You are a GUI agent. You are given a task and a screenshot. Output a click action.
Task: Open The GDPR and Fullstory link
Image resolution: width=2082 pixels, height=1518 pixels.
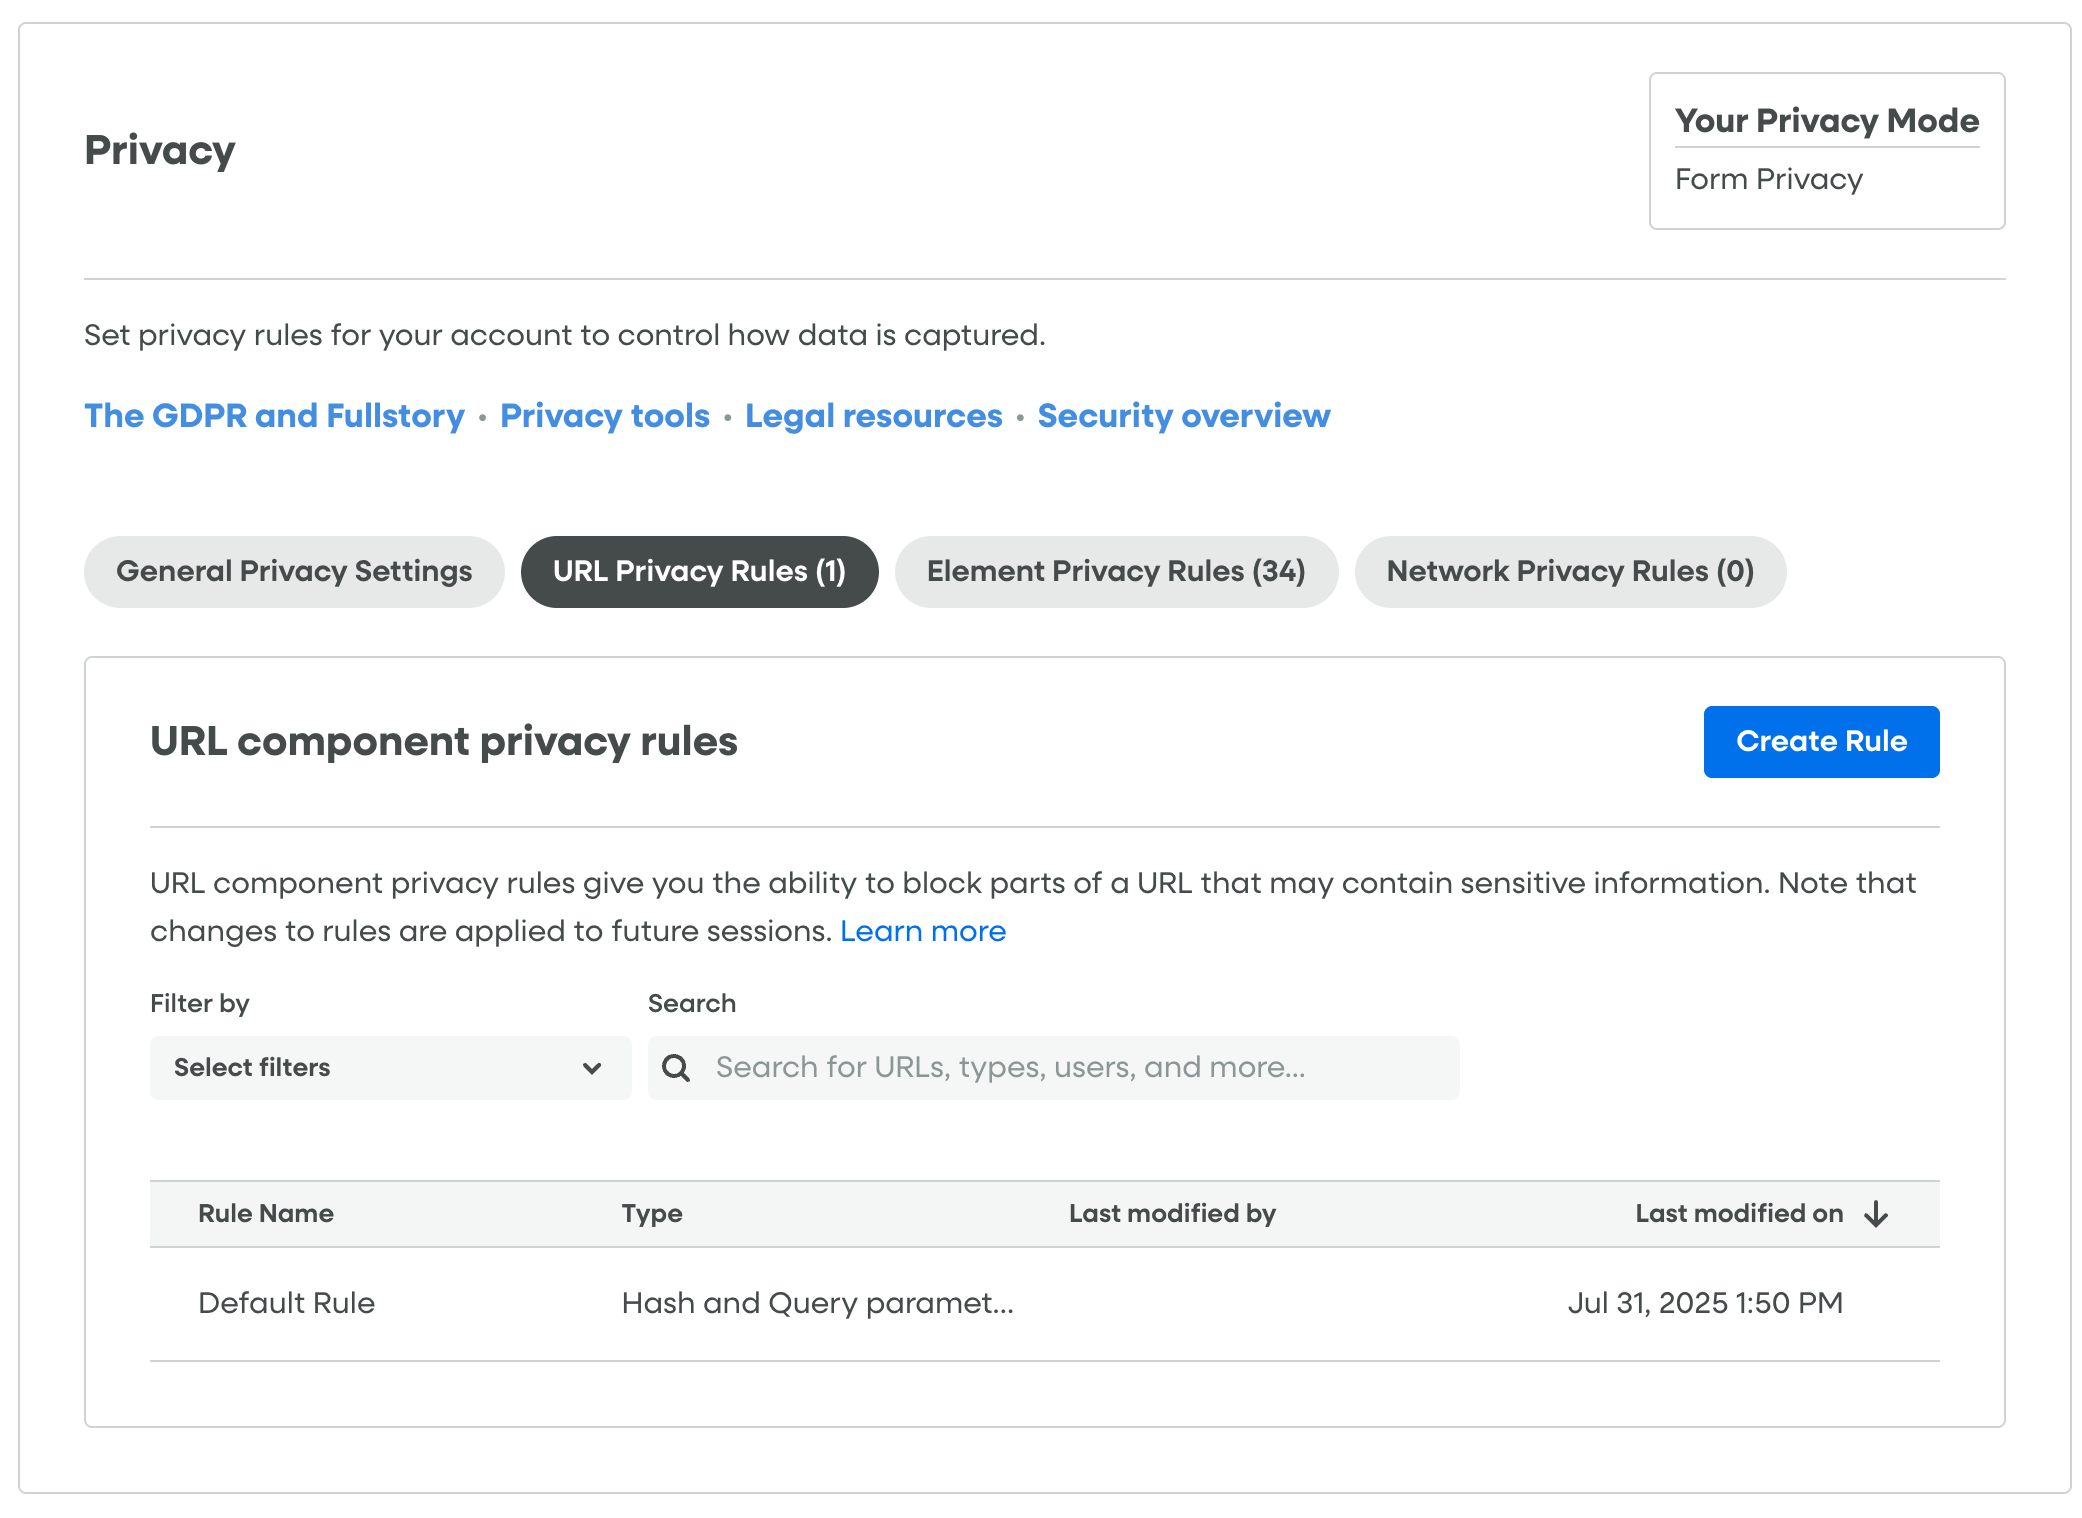click(274, 416)
